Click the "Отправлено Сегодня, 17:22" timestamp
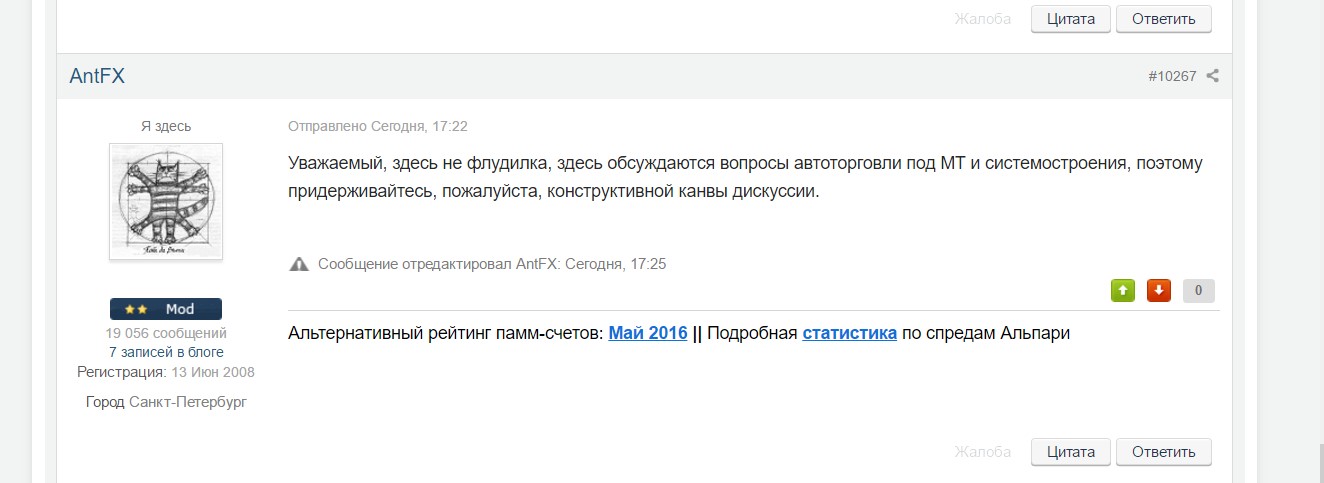 pos(378,126)
